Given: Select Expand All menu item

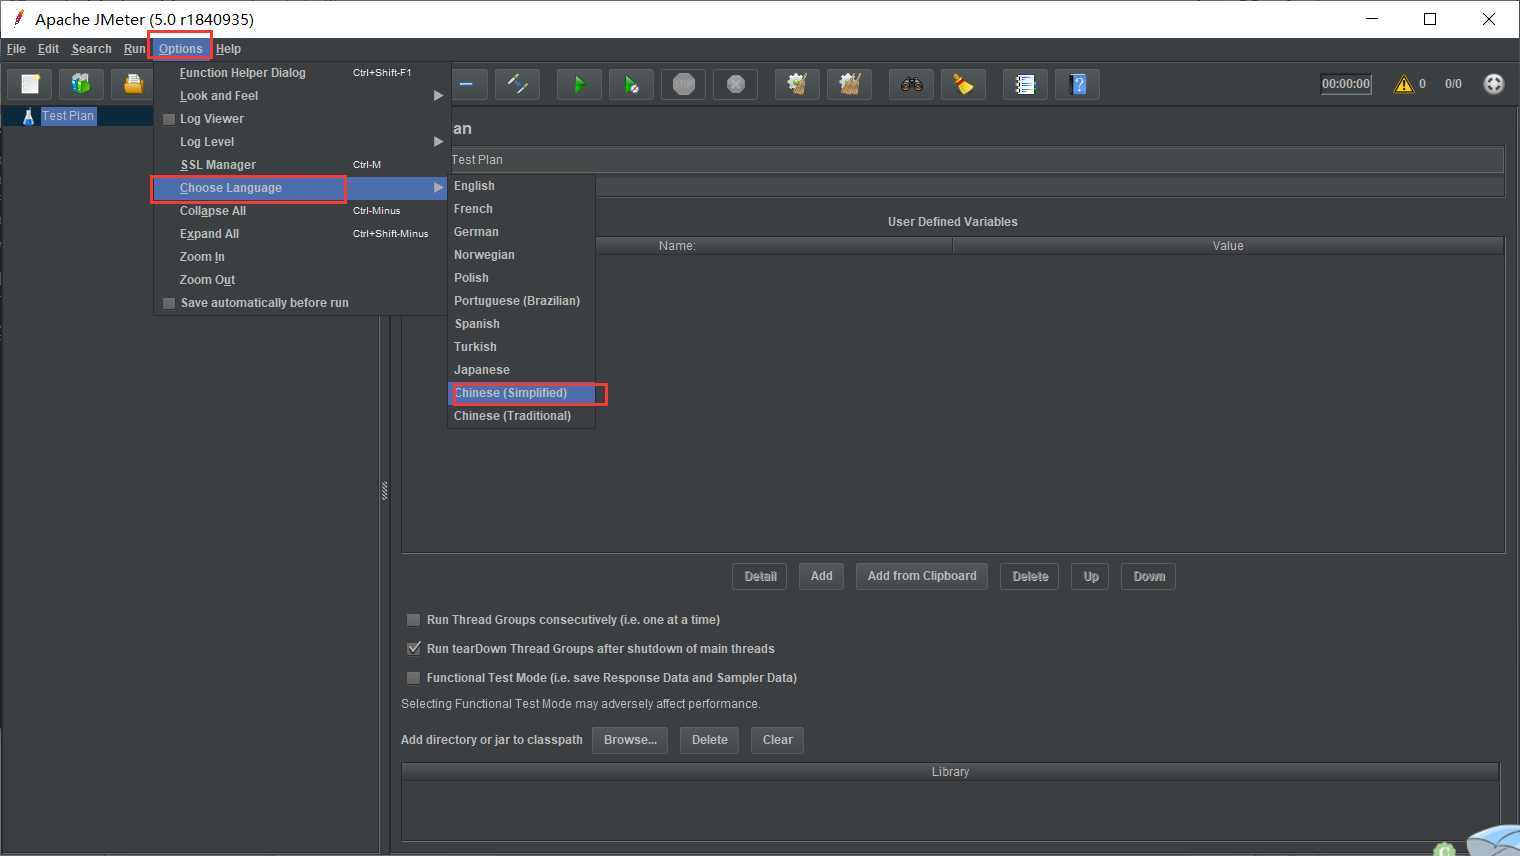Looking at the screenshot, I should coord(300,234).
